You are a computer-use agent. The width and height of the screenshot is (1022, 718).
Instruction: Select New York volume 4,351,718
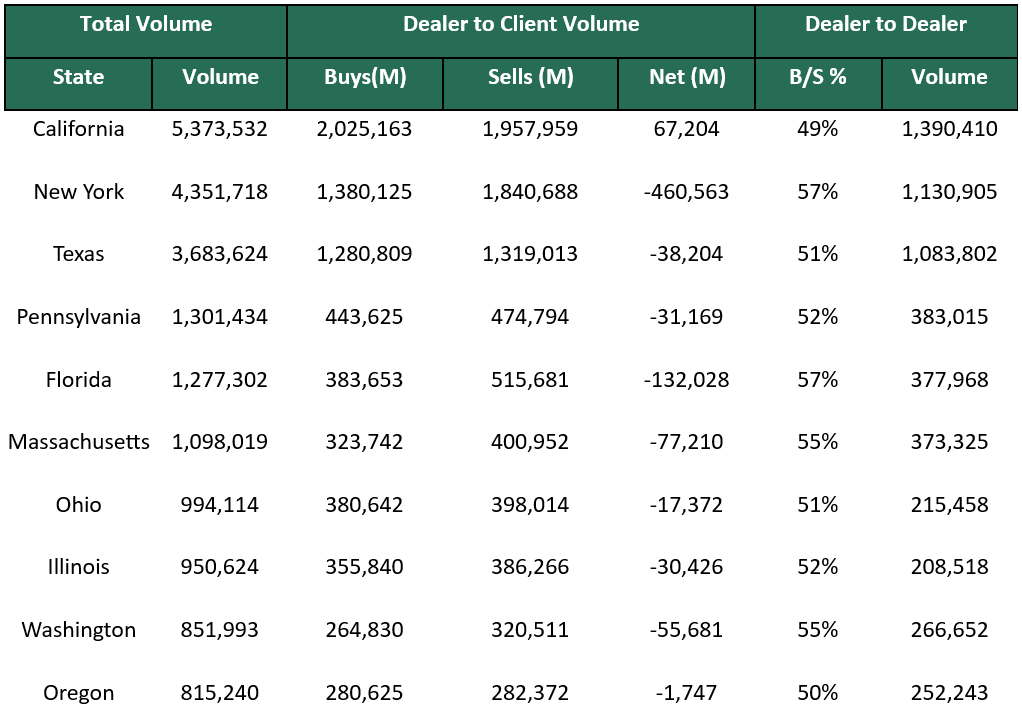pos(220,192)
